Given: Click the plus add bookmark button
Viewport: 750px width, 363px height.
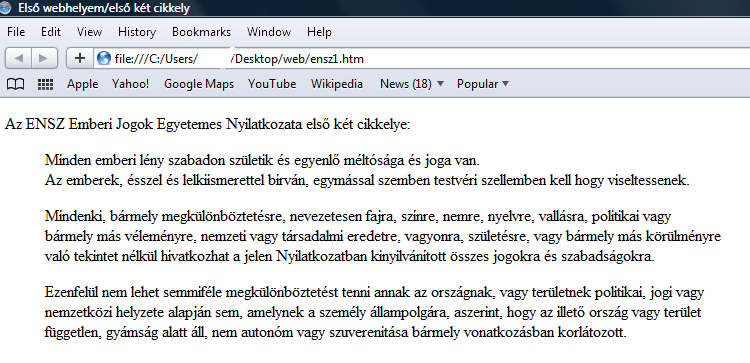Looking at the screenshot, I should point(80,58).
